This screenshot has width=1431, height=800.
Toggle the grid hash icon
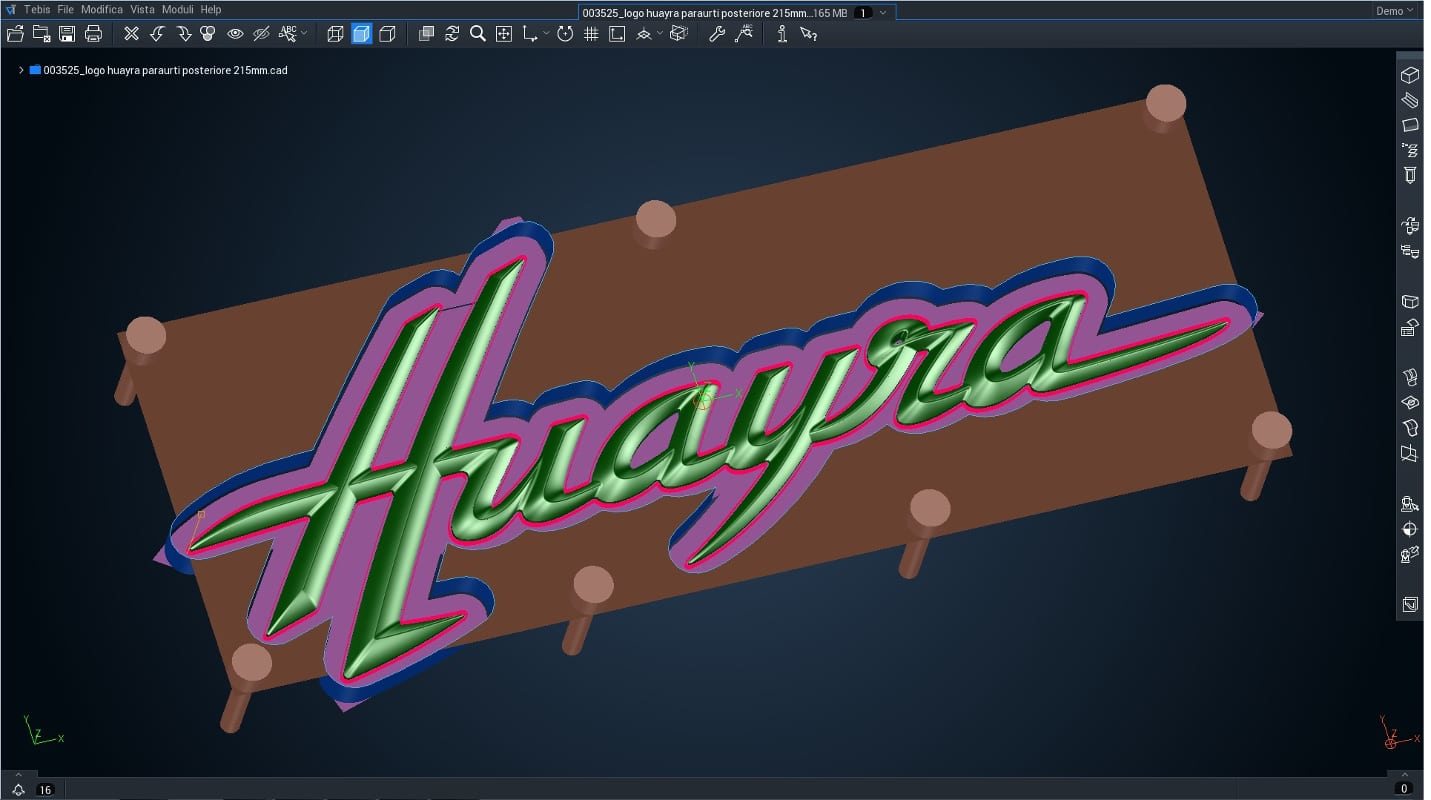tap(591, 34)
